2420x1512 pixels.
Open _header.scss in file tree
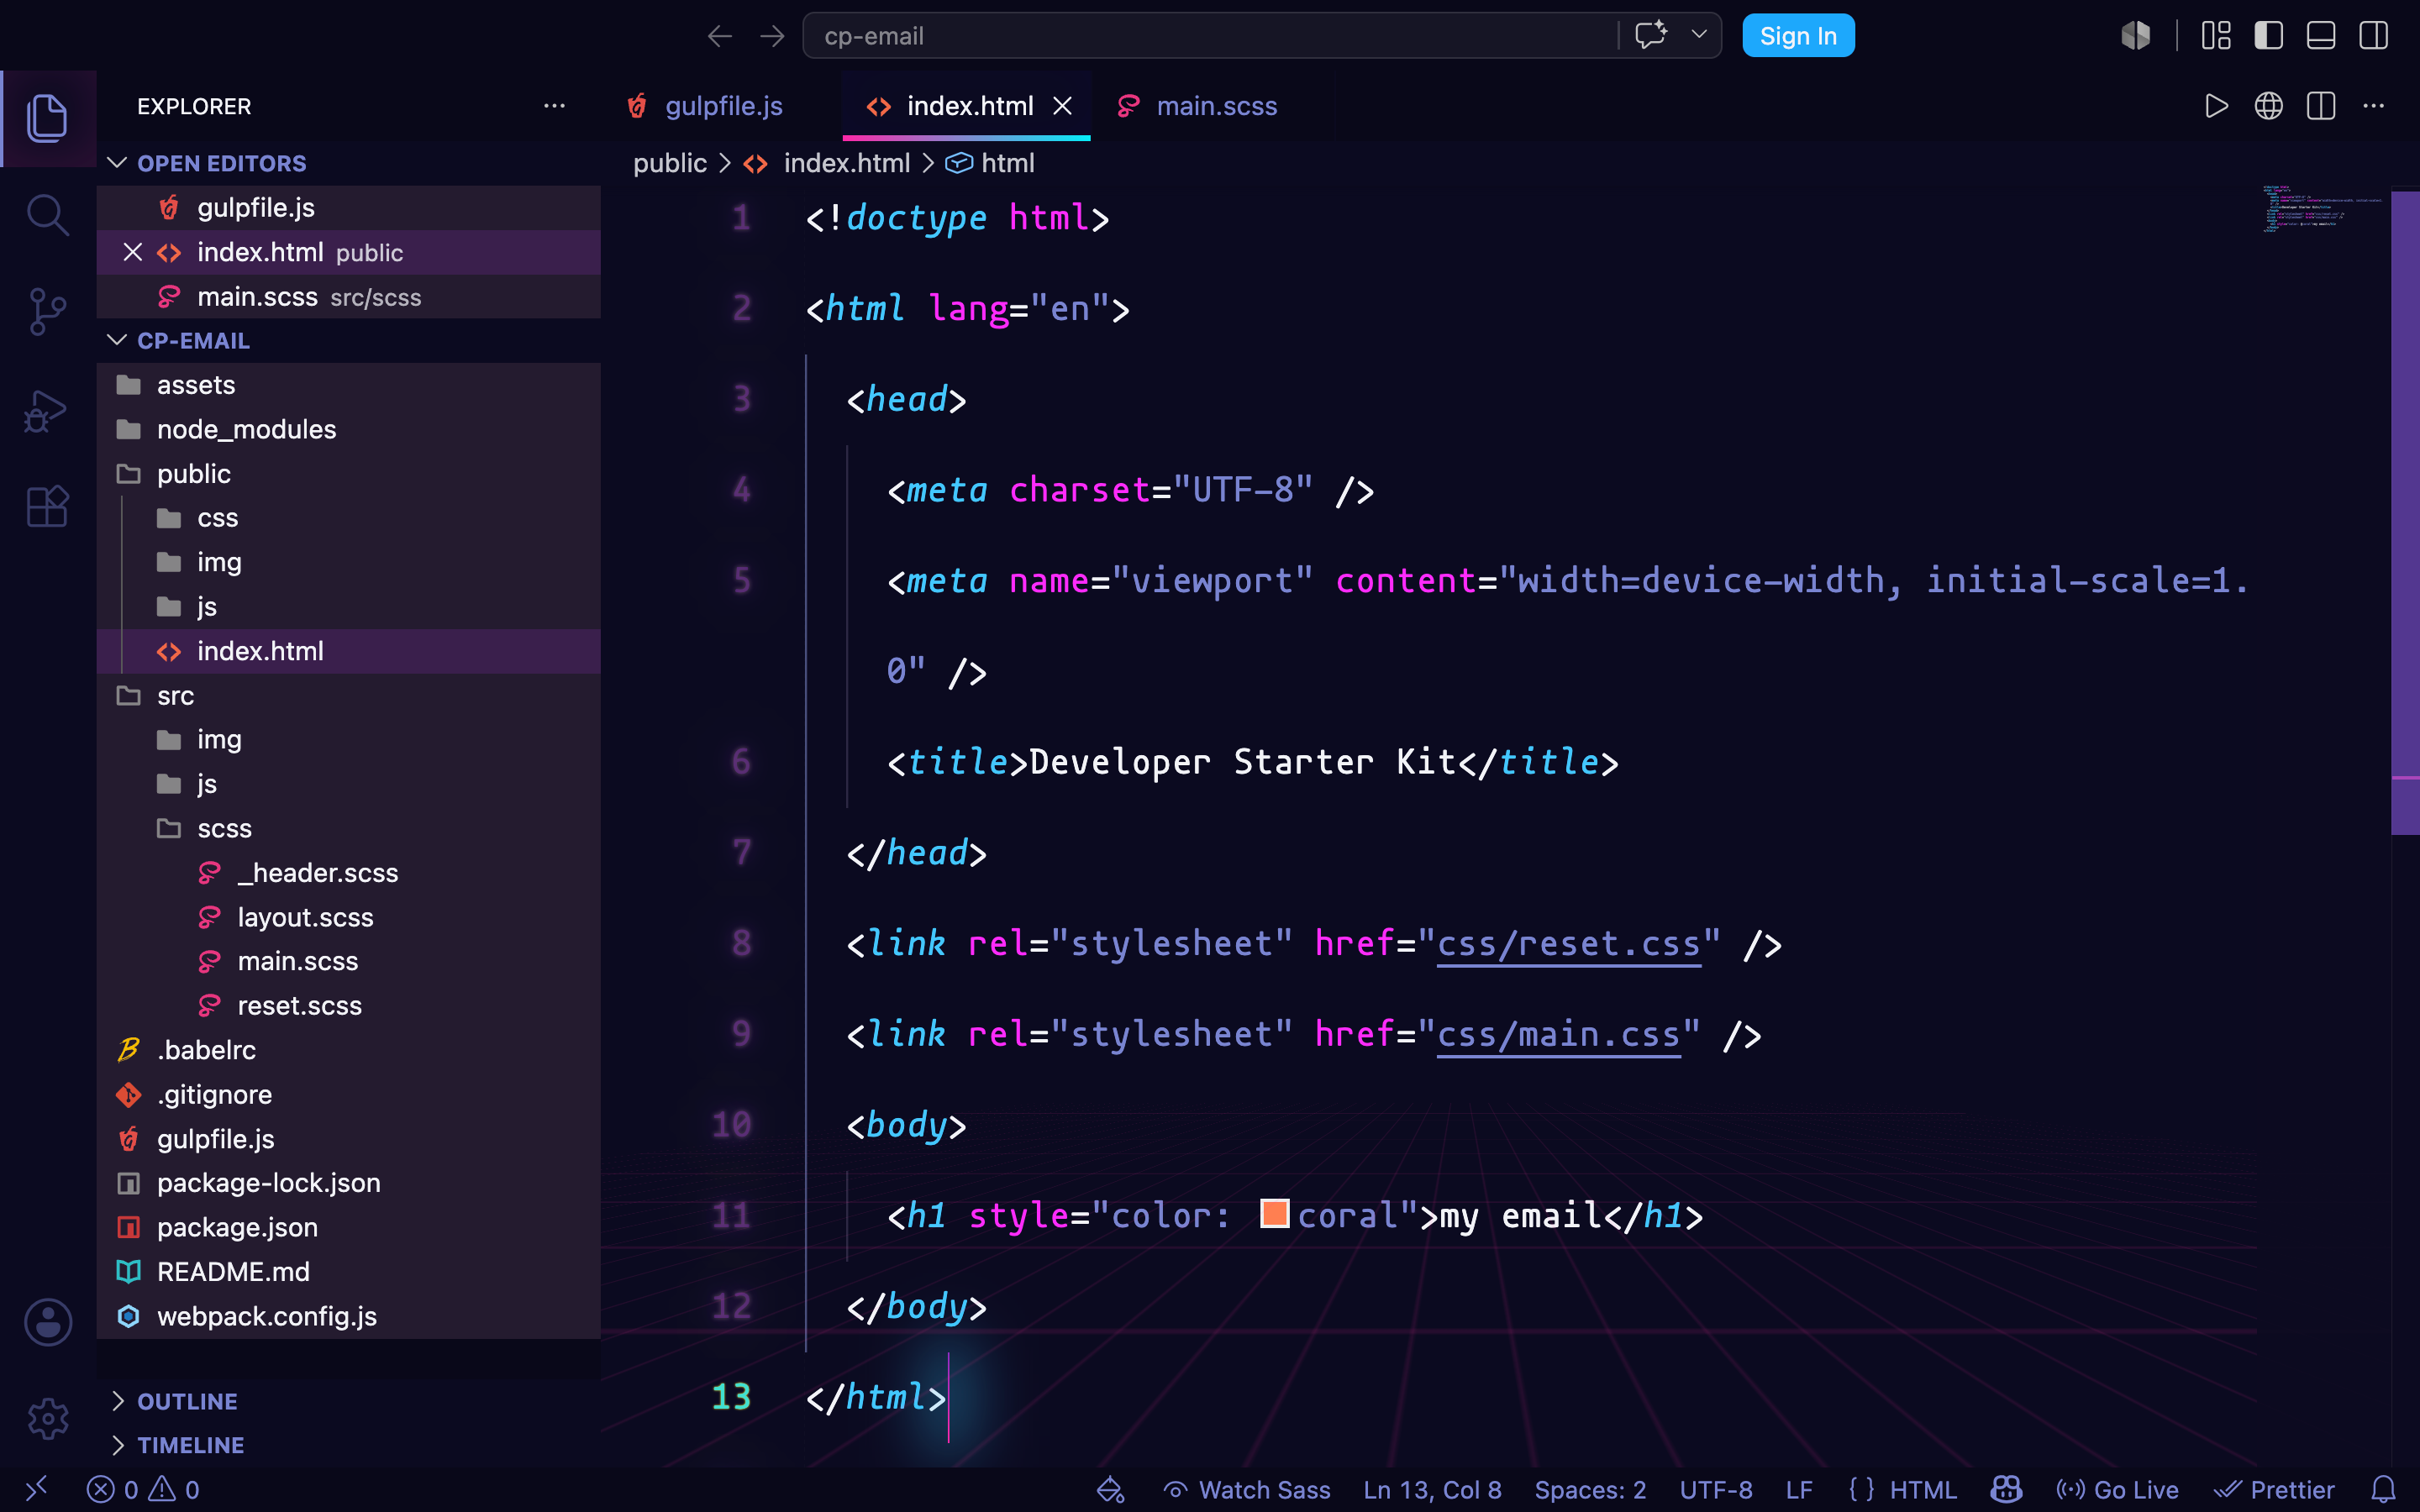point(348,873)
